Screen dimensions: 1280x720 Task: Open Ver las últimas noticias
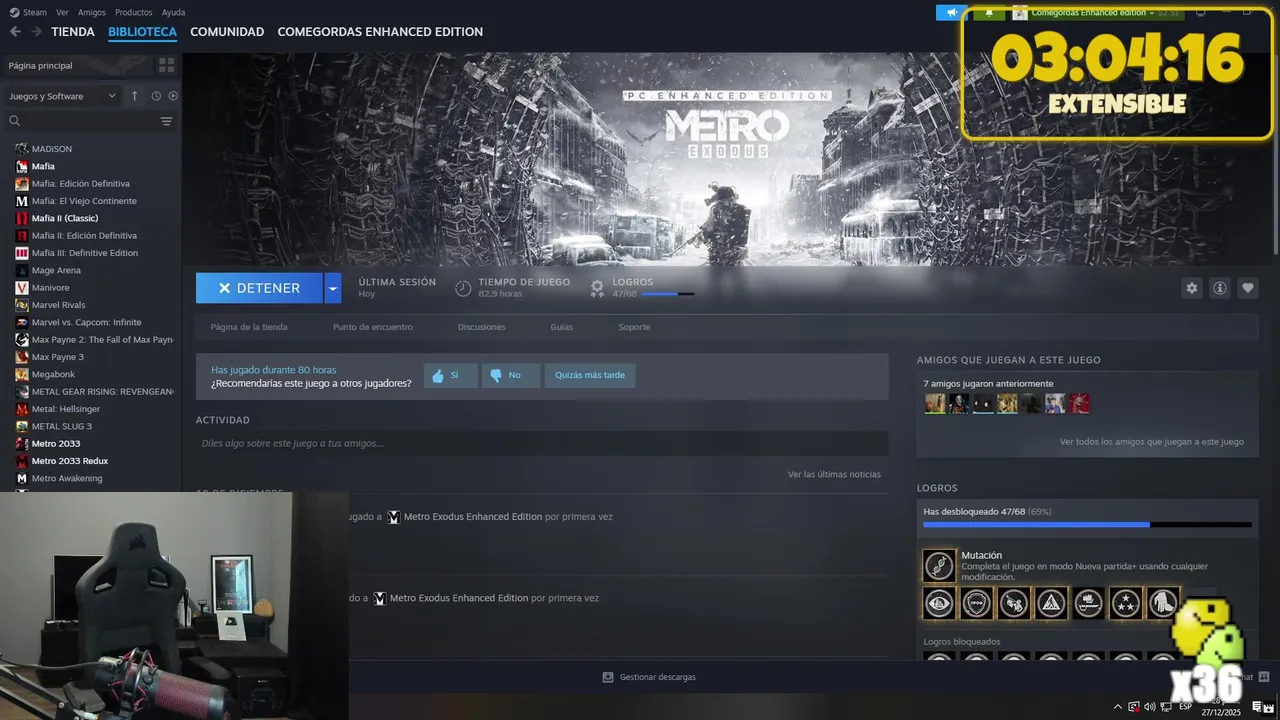(834, 474)
